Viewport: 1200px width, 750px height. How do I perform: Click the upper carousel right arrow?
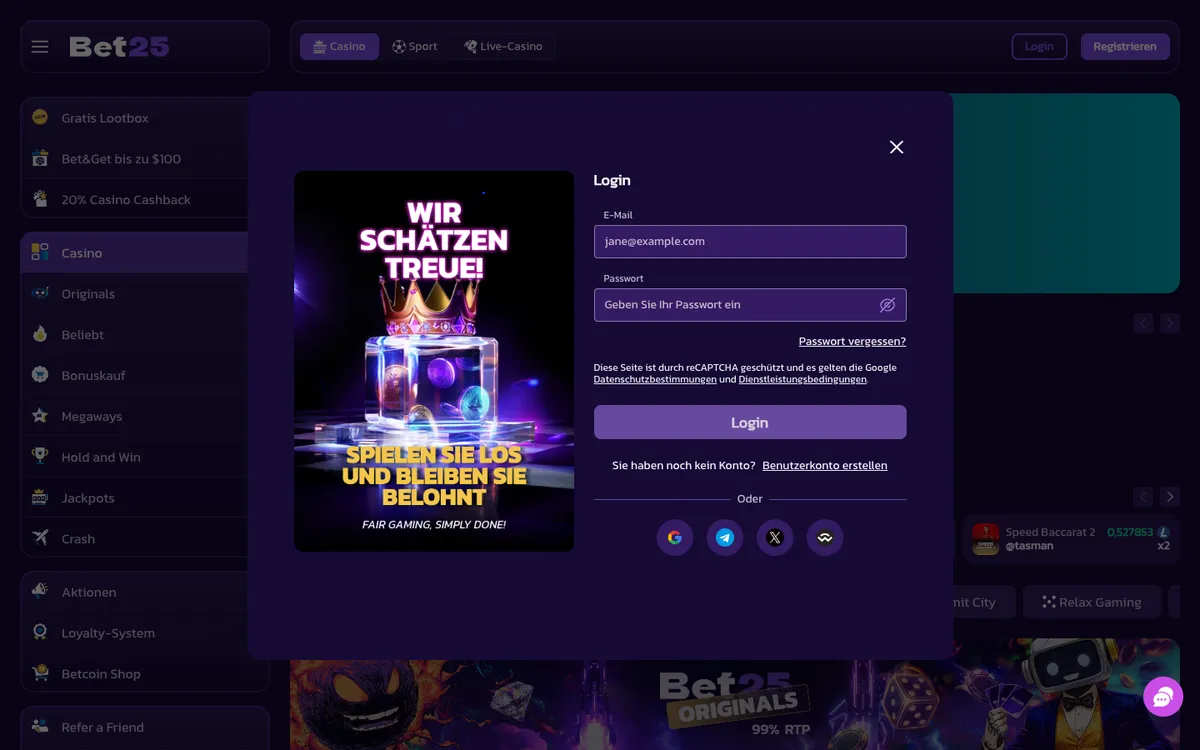(x=1170, y=323)
